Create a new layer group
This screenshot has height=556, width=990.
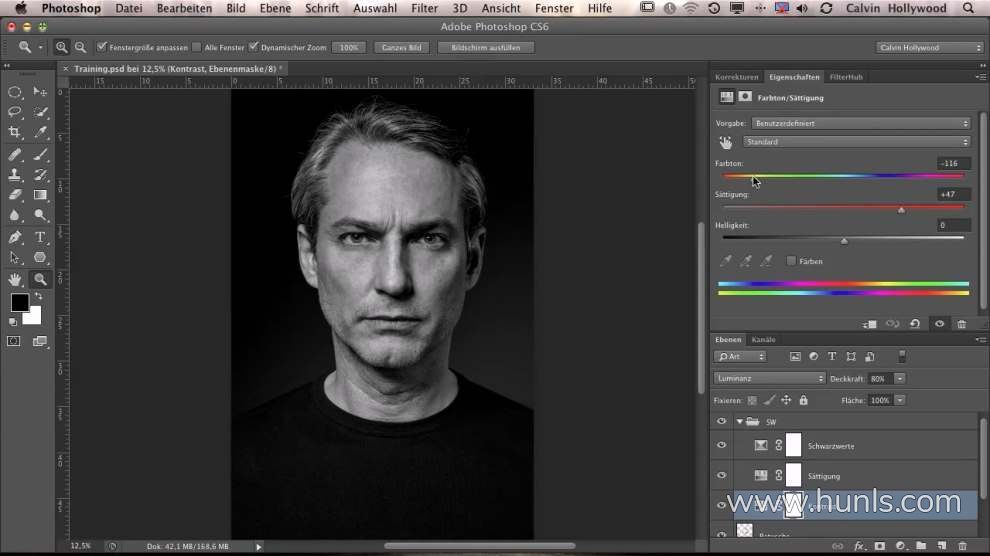tap(921, 546)
